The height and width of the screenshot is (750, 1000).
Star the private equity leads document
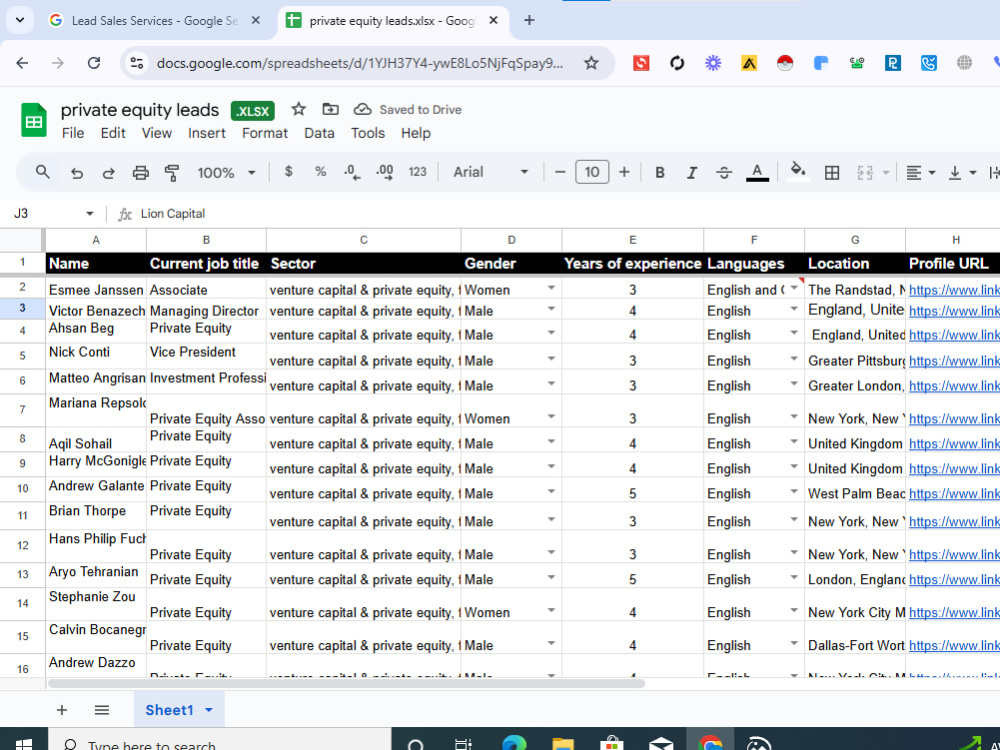tap(298, 109)
